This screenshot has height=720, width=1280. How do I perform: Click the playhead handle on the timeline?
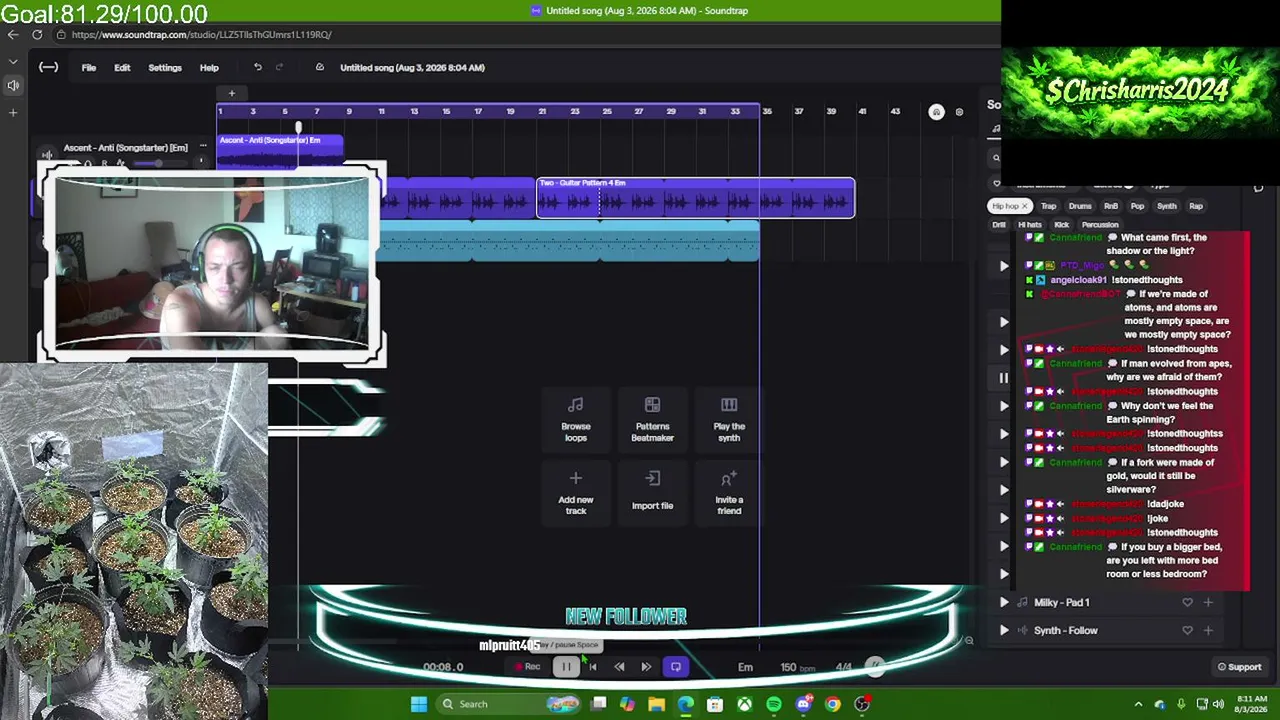[x=298, y=127]
